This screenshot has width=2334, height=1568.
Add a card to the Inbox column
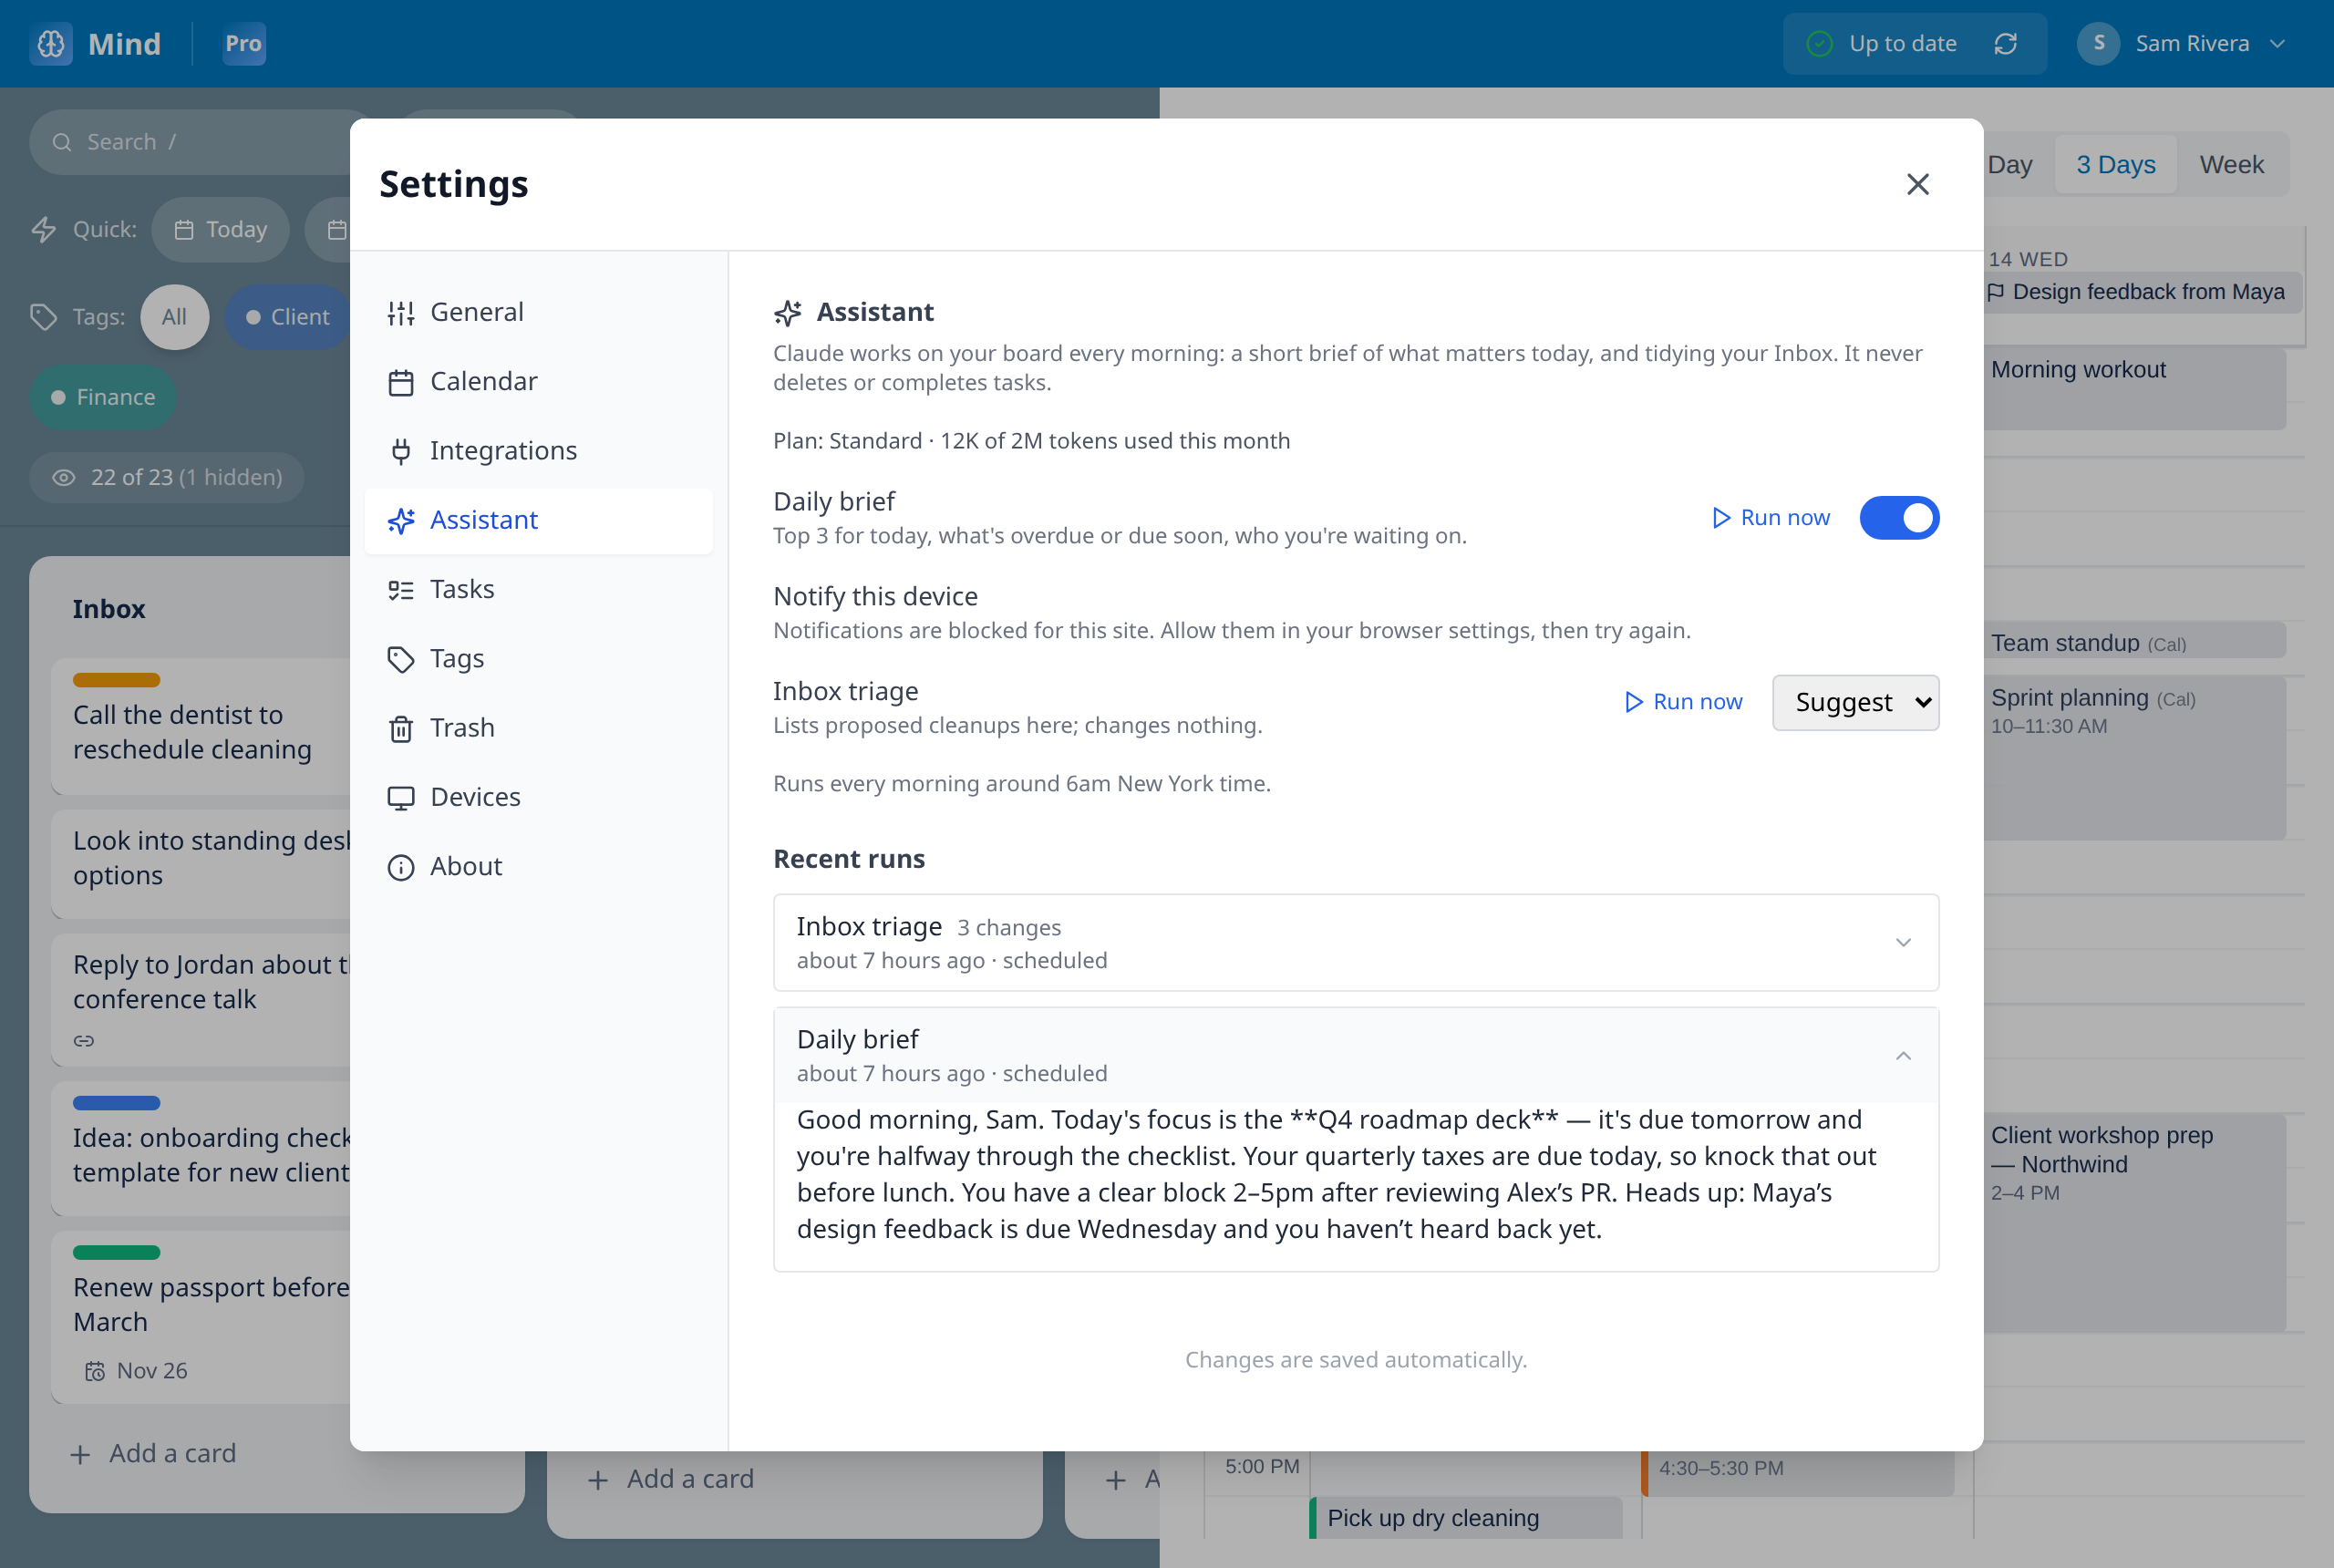point(154,1453)
